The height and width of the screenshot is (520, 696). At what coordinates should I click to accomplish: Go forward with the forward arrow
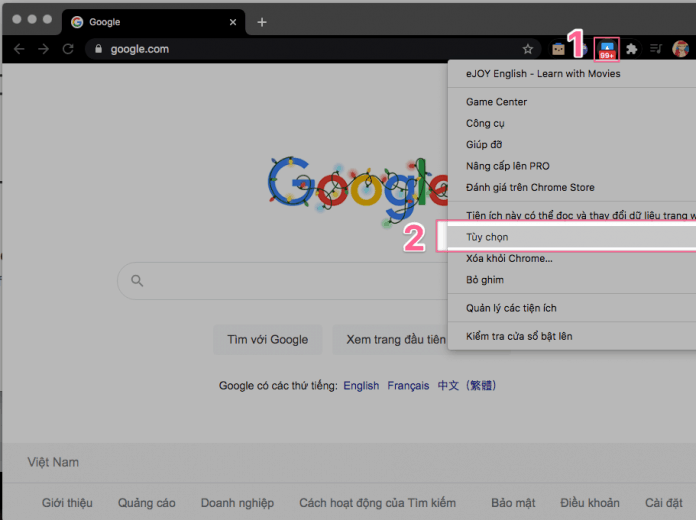click(44, 49)
